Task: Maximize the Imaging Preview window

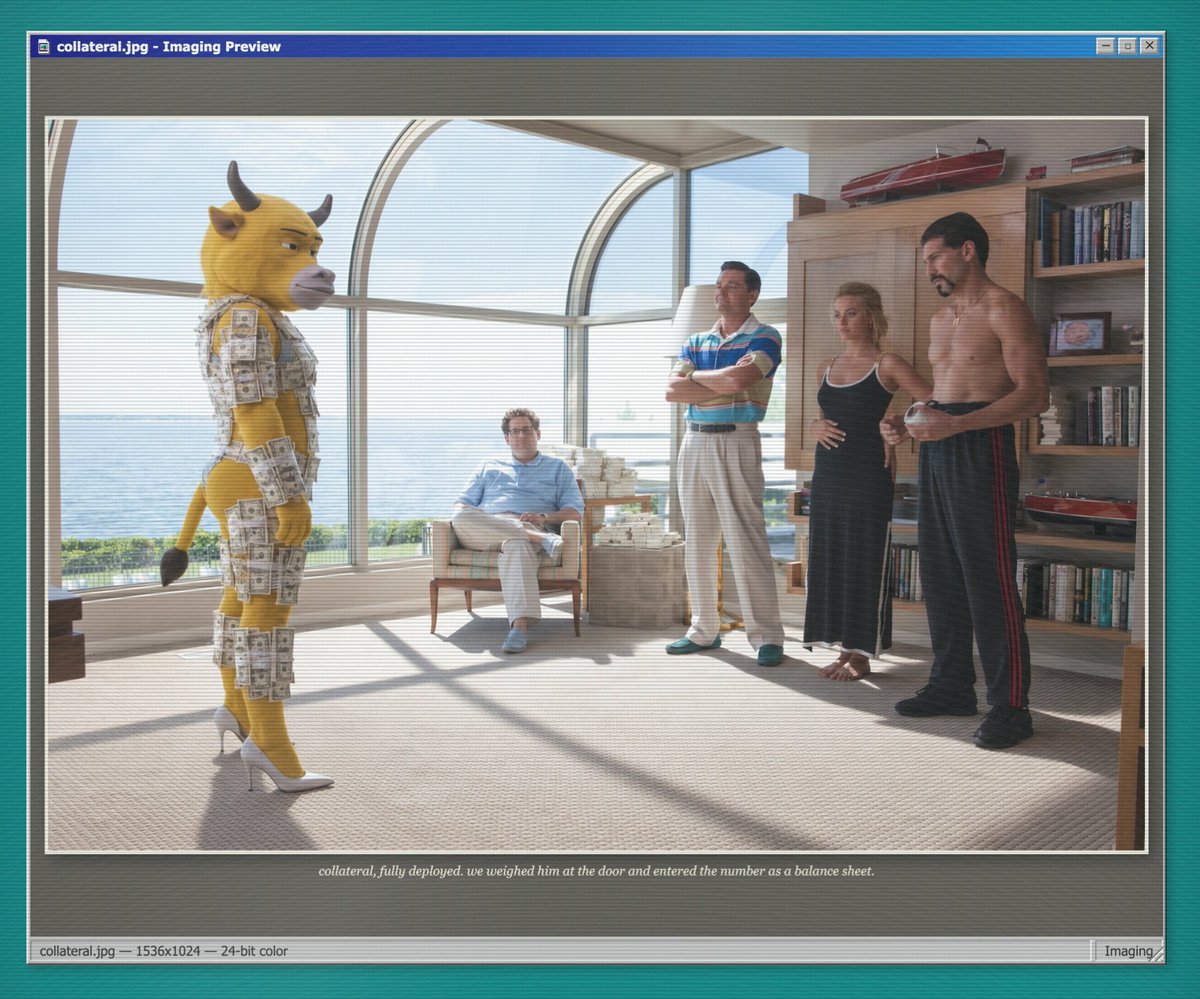Action: 1127,46
